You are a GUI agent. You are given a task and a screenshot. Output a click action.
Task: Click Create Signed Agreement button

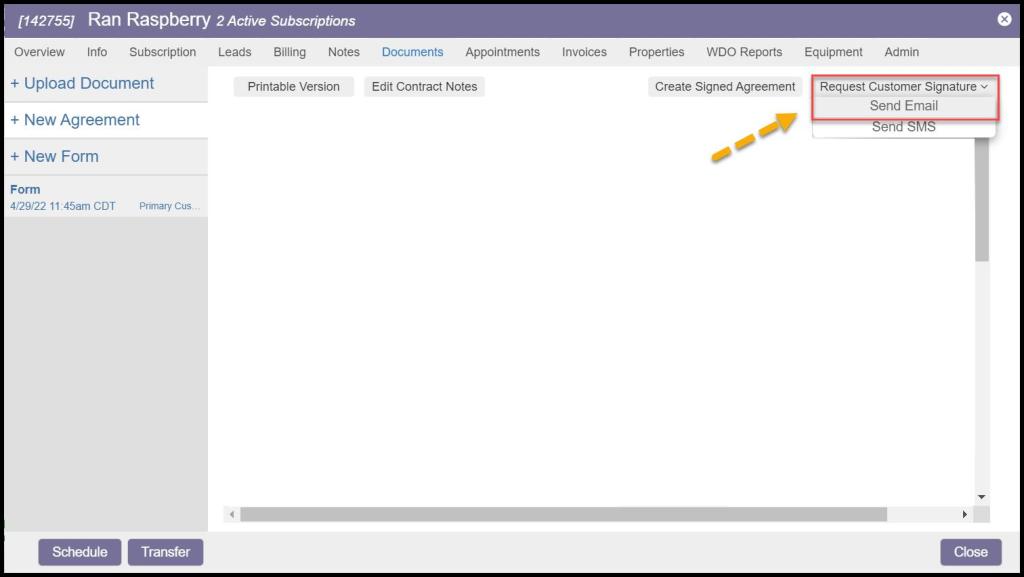[724, 87]
